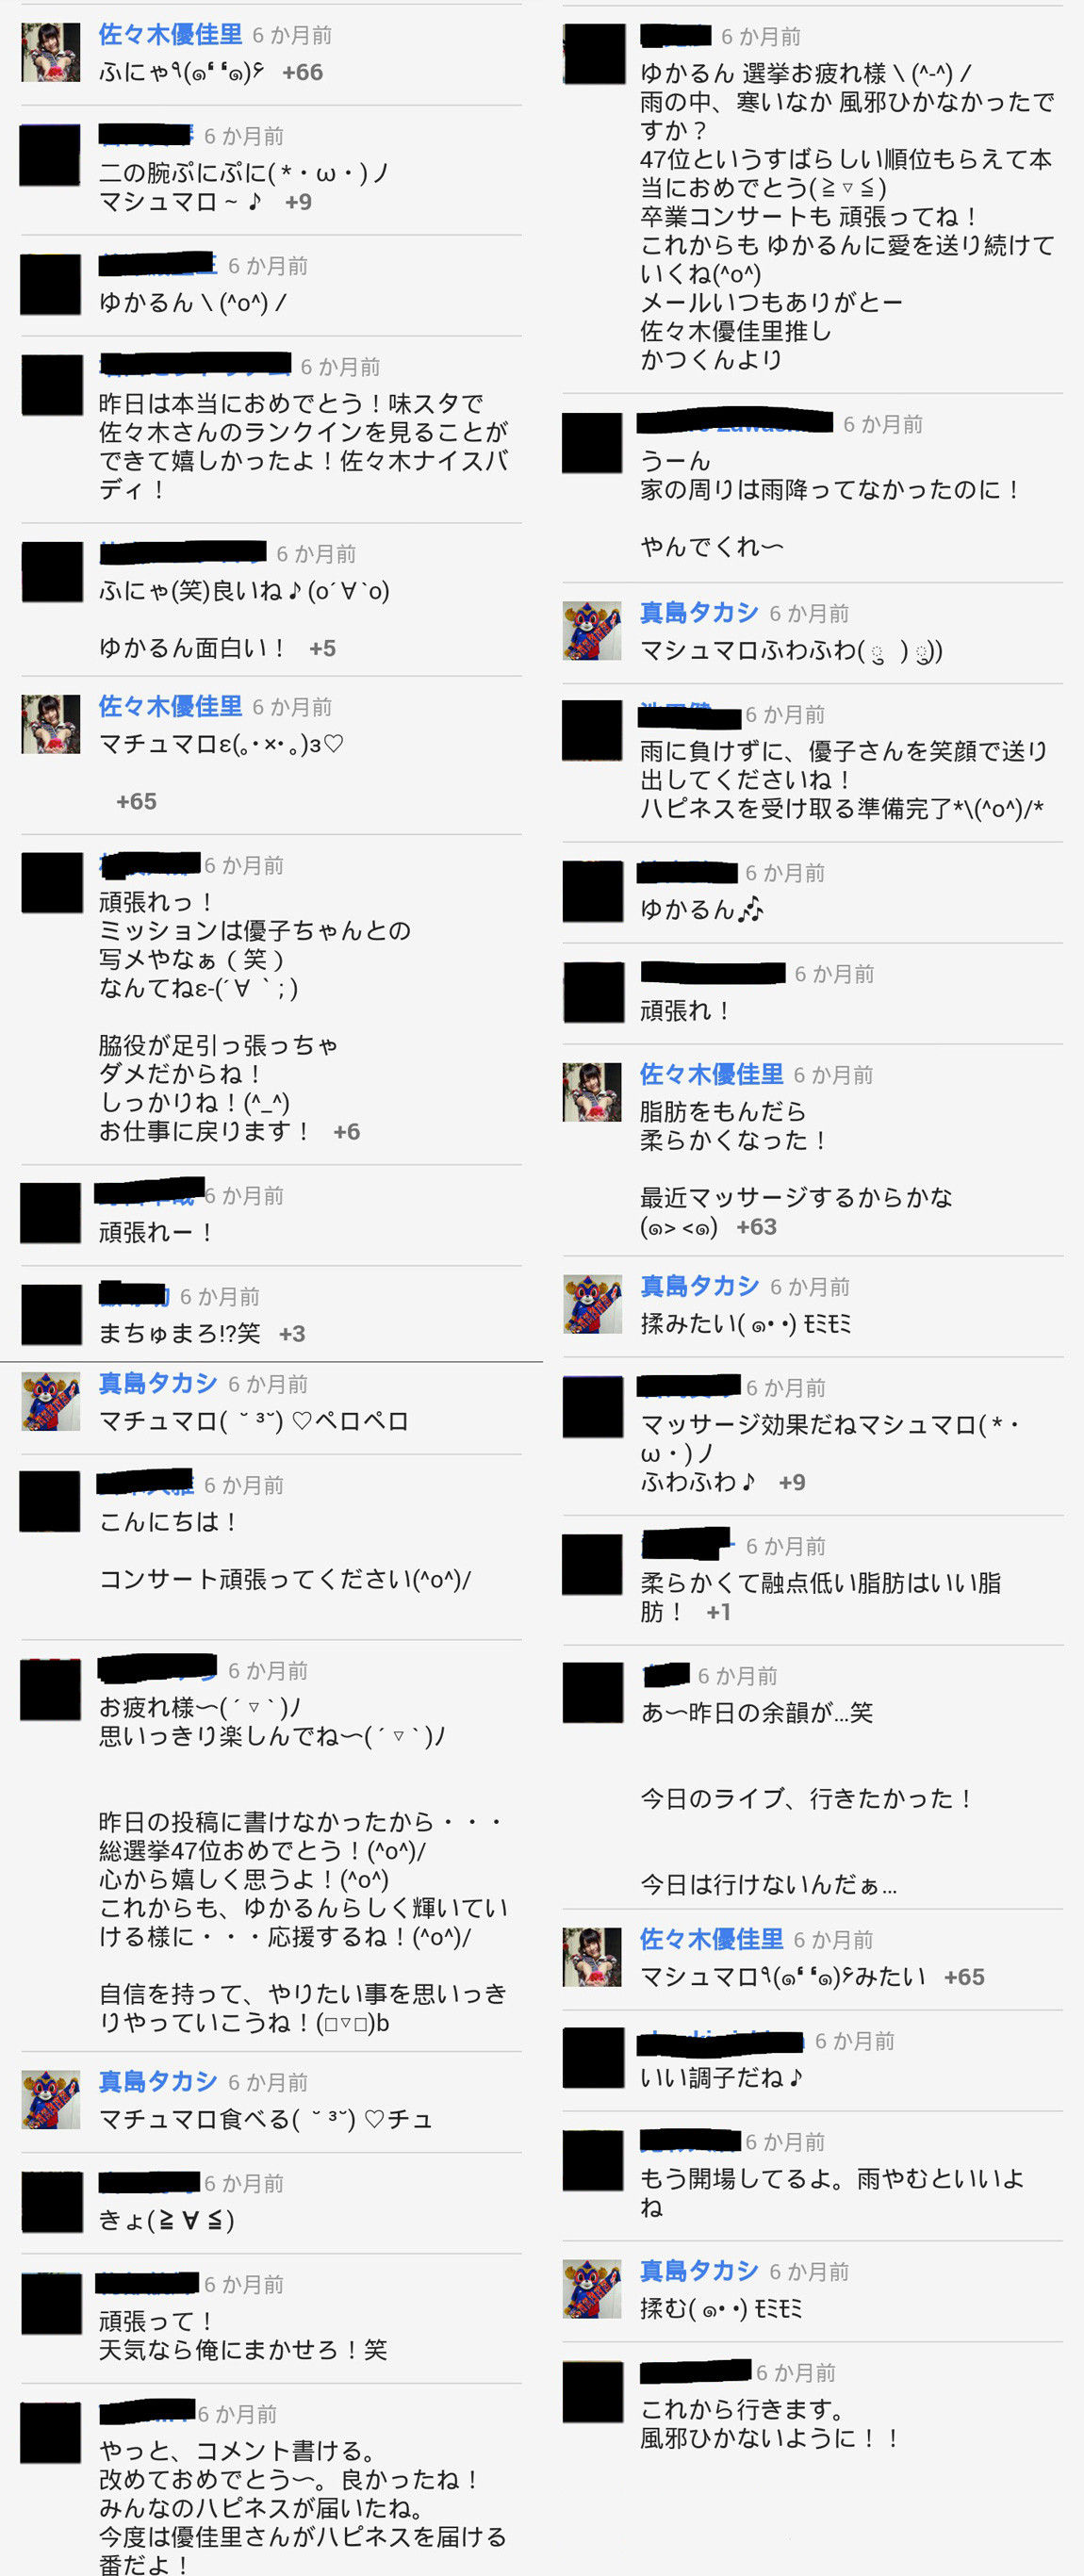This screenshot has width=1084, height=2576.
Task: Click the +66 count on the ふにゃ comment
Action: (x=302, y=72)
